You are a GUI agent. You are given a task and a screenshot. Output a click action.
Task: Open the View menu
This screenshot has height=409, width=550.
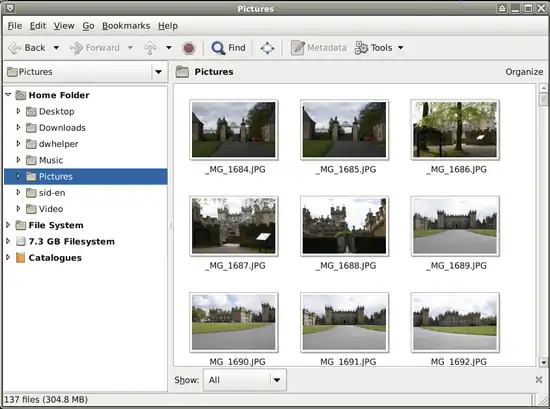tap(64, 26)
